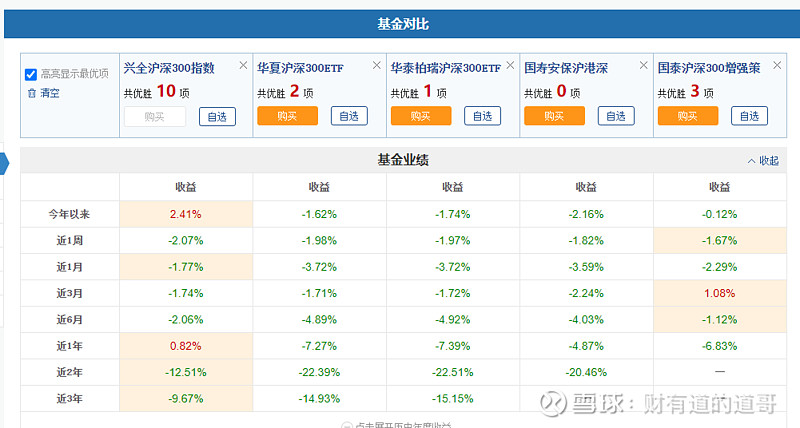Remove 兴全沪深300指数 with its X icon
800x428 pixels.
243,65
